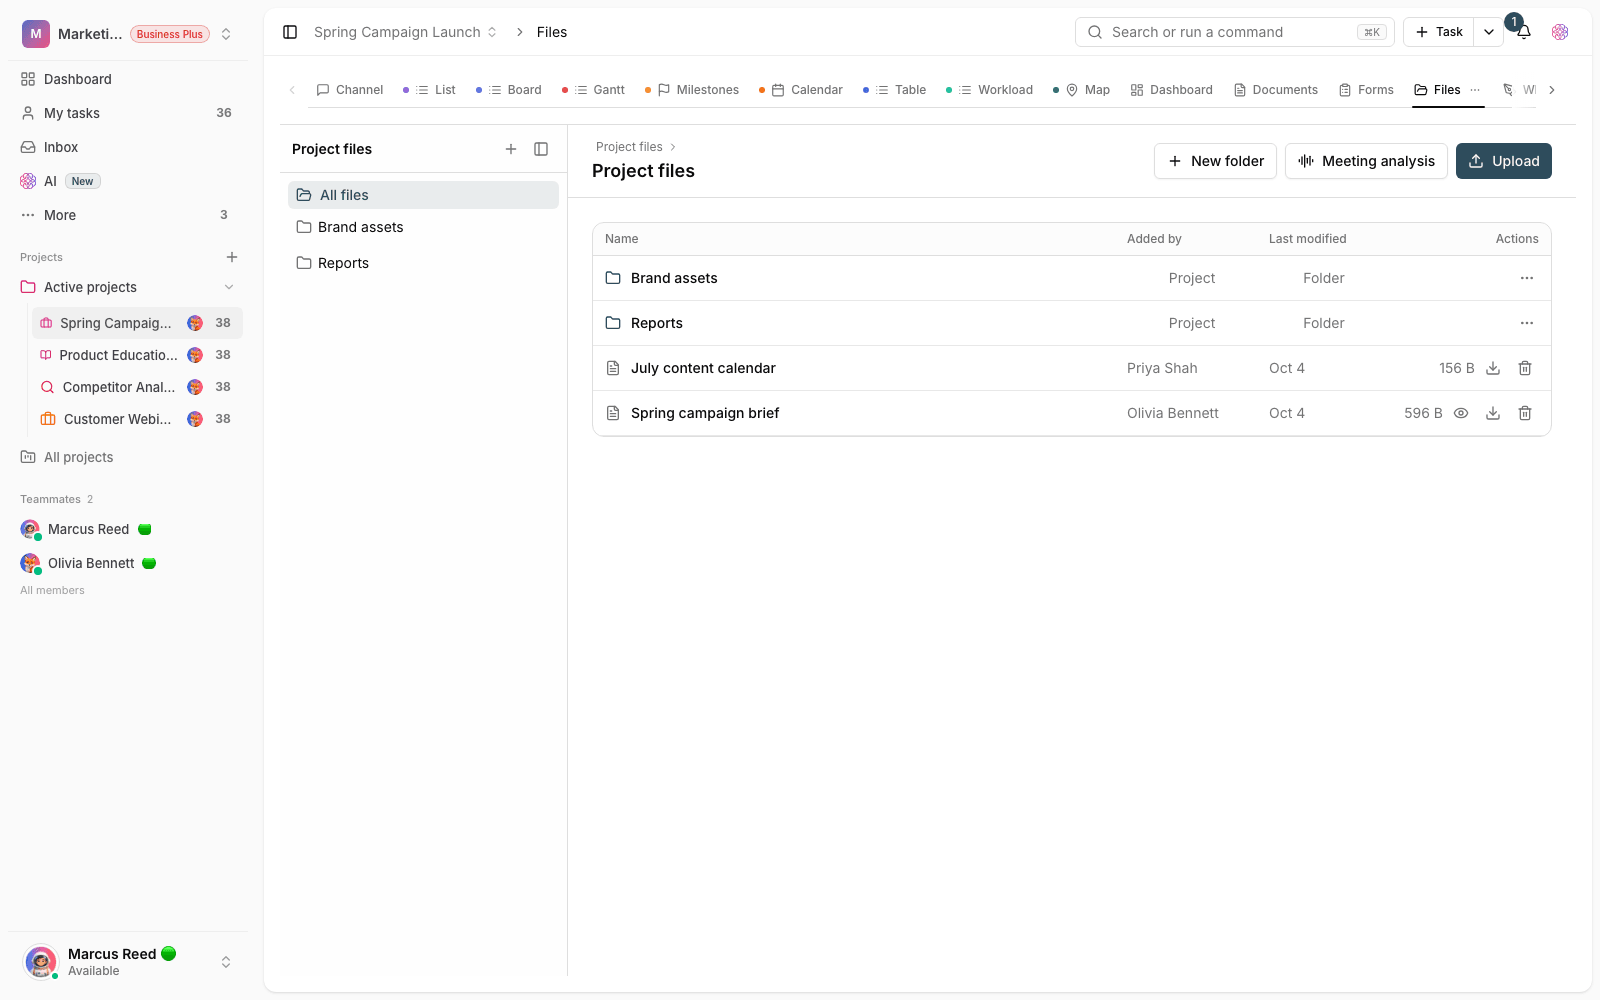Open the Spring campaign brief file

(x=705, y=413)
